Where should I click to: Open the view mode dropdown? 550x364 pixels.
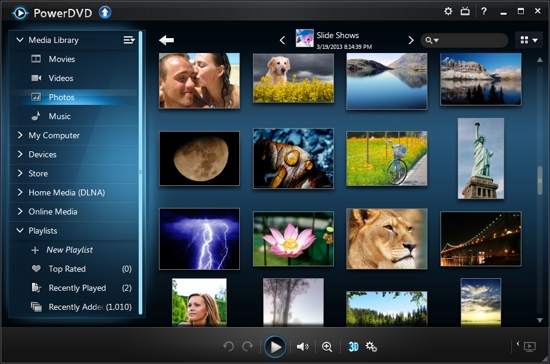[x=529, y=40]
